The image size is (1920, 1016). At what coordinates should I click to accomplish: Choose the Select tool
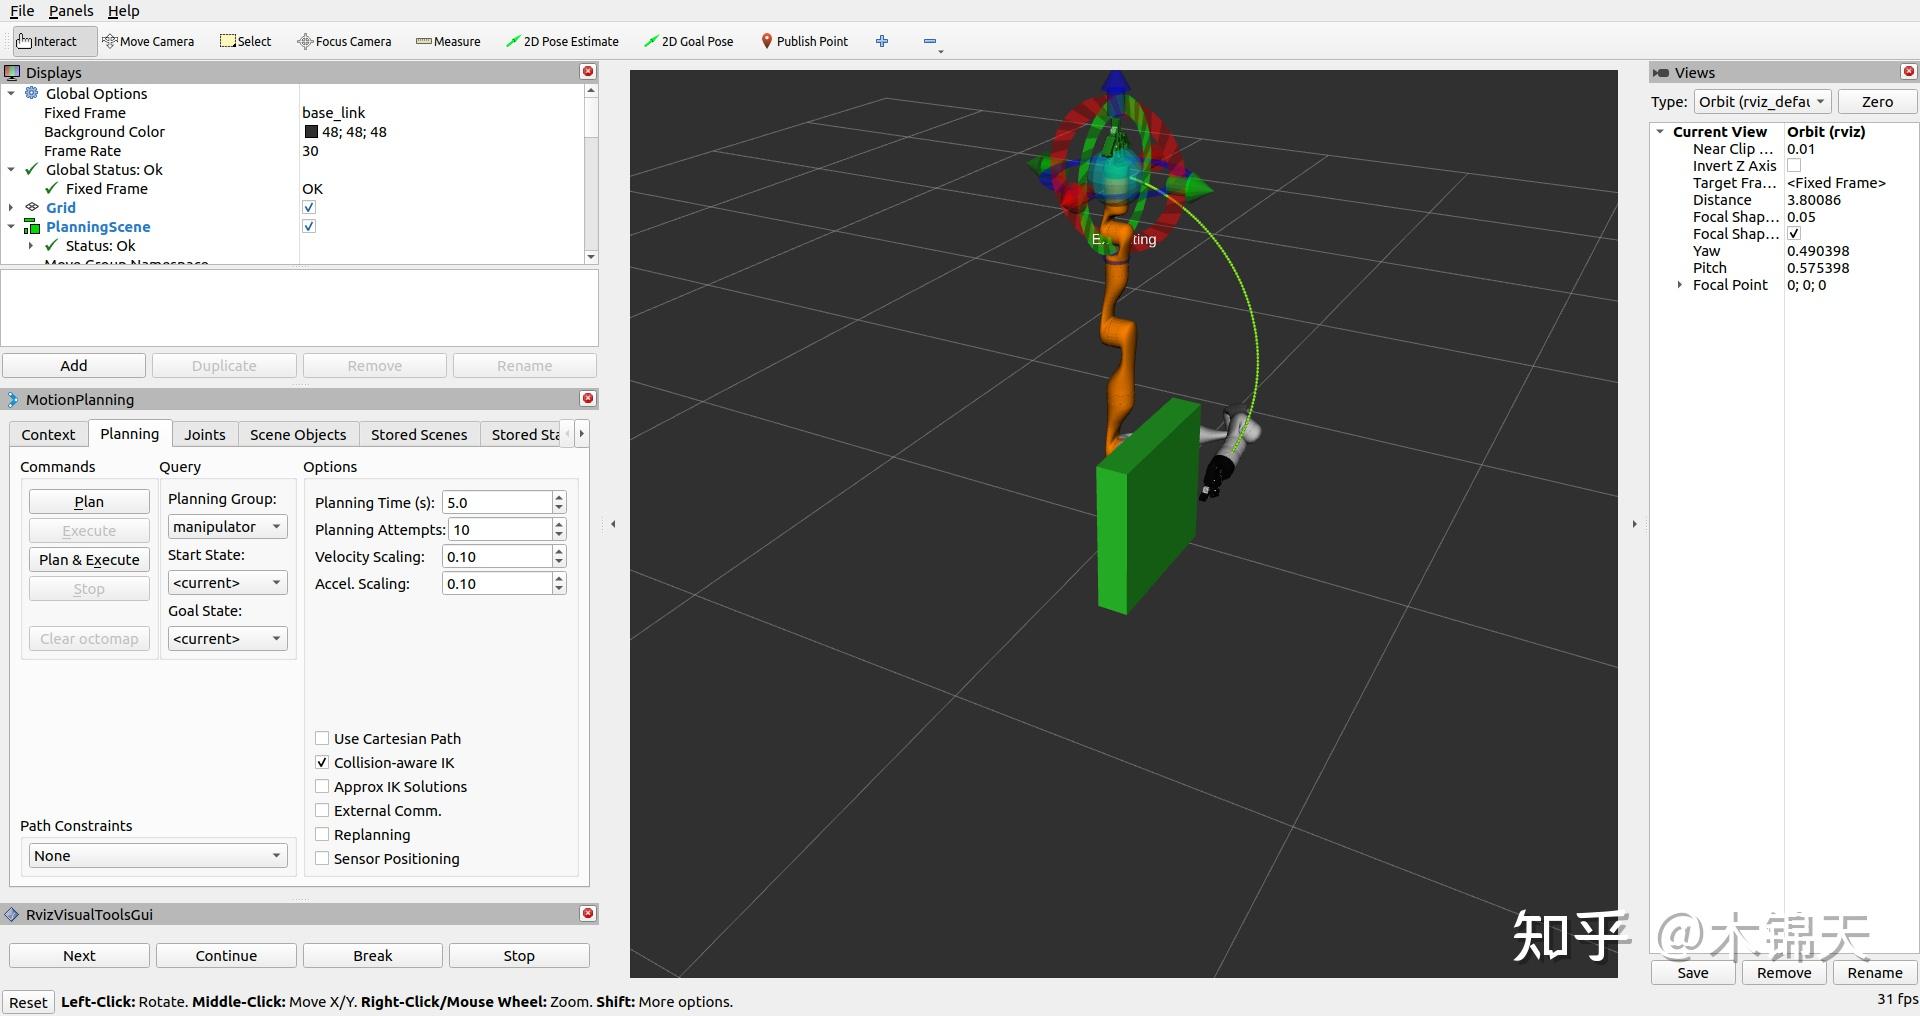click(x=244, y=41)
